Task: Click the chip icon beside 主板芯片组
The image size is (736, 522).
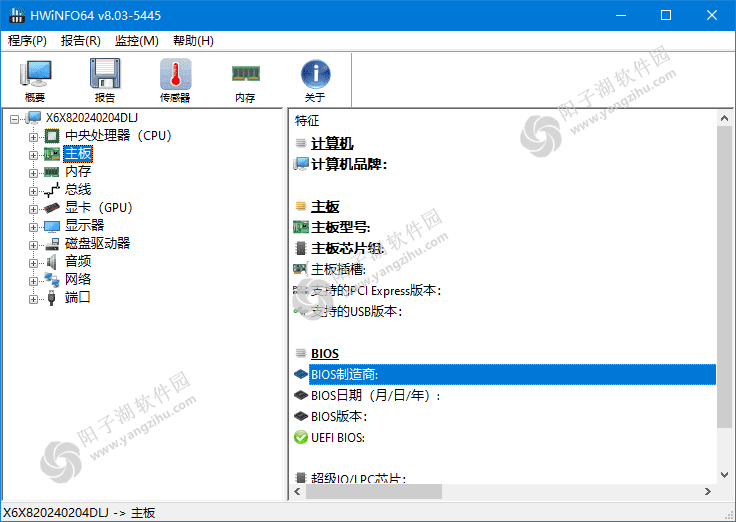Action: click(x=301, y=248)
